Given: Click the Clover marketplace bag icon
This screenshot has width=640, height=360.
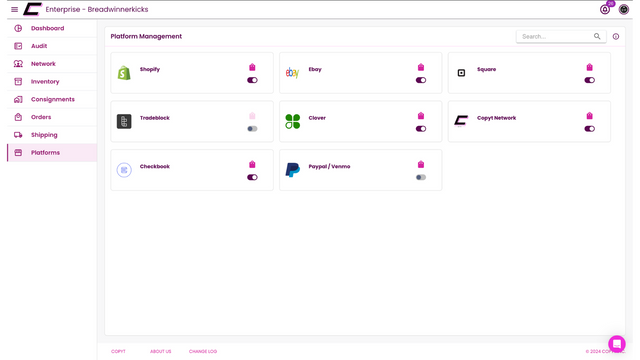Looking at the screenshot, I should [421, 116].
